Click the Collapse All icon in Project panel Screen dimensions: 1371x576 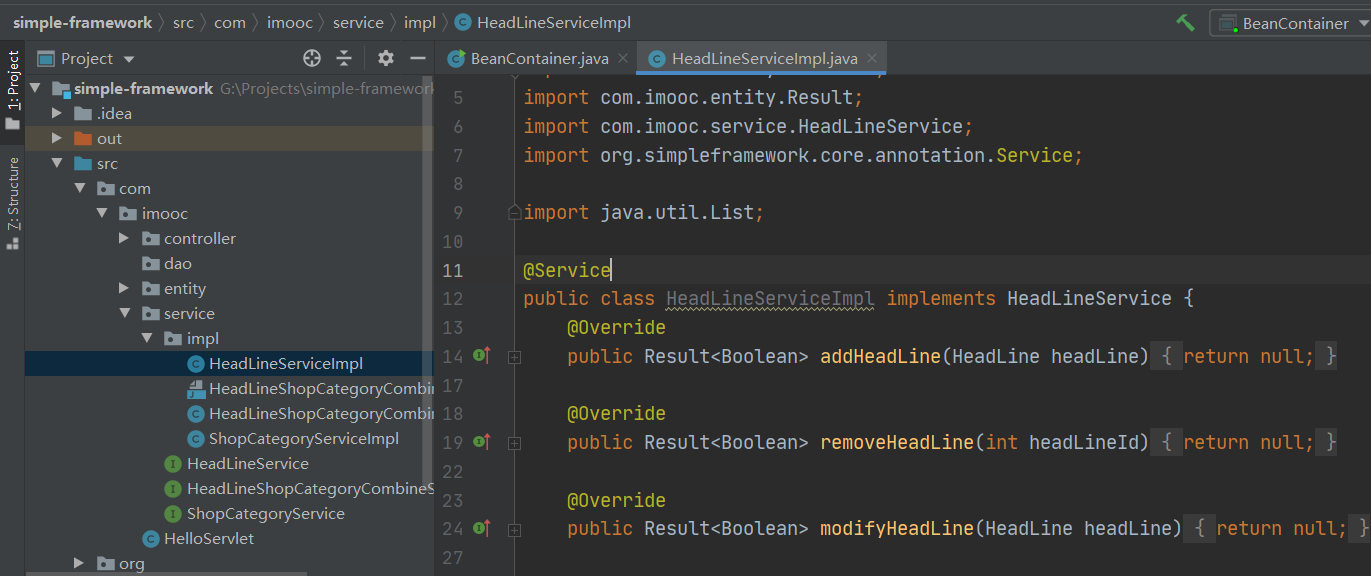coord(344,58)
